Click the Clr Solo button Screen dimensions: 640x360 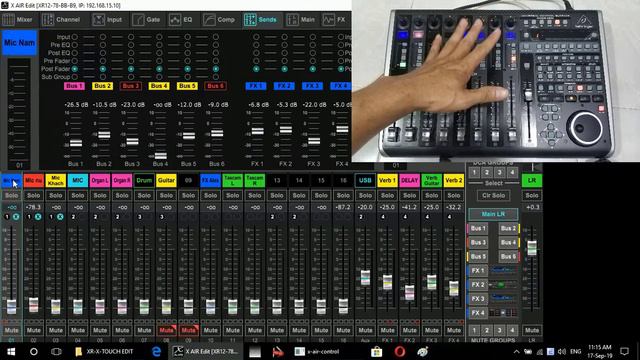tap(493, 196)
